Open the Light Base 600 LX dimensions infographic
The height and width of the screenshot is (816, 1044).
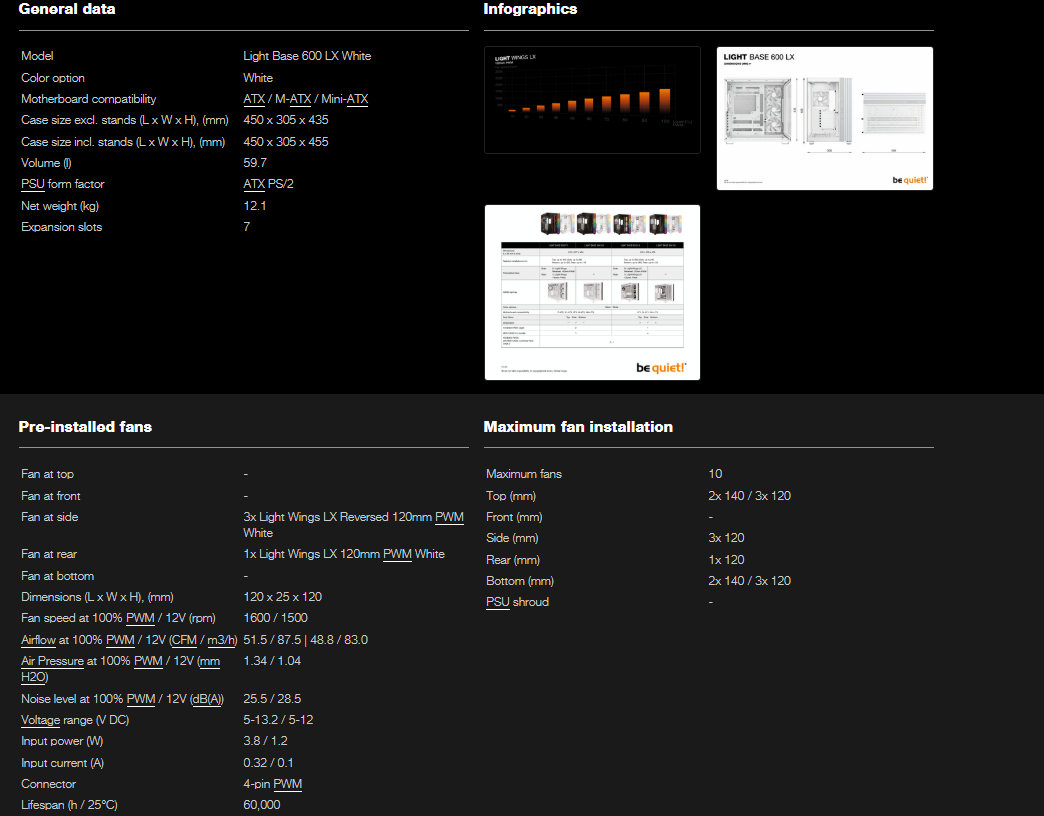(825, 118)
